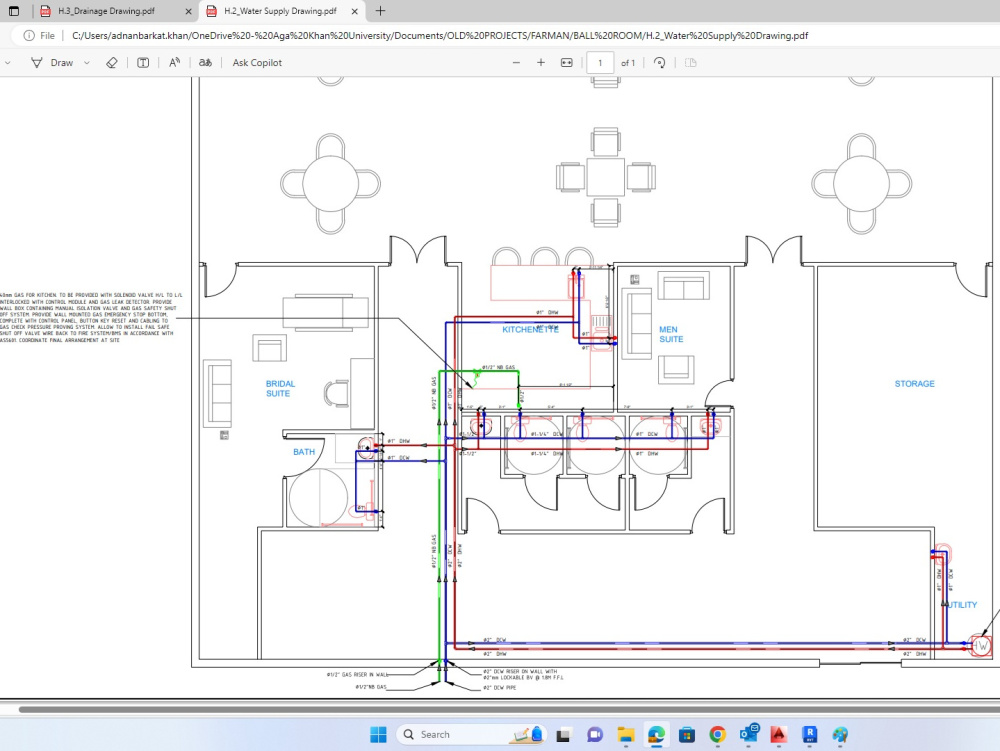This screenshot has width=1000, height=751.
Task: Toggle fit-to-width page view
Action: point(566,62)
